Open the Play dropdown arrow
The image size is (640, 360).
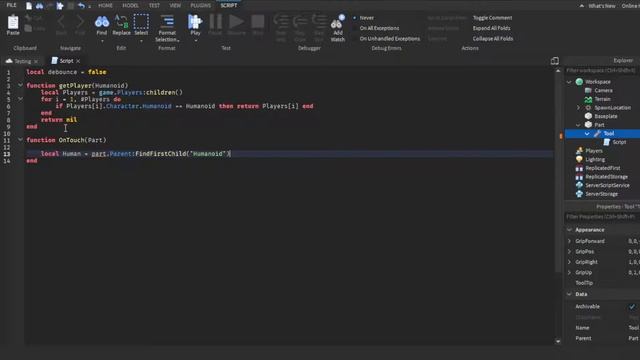coord(196,41)
